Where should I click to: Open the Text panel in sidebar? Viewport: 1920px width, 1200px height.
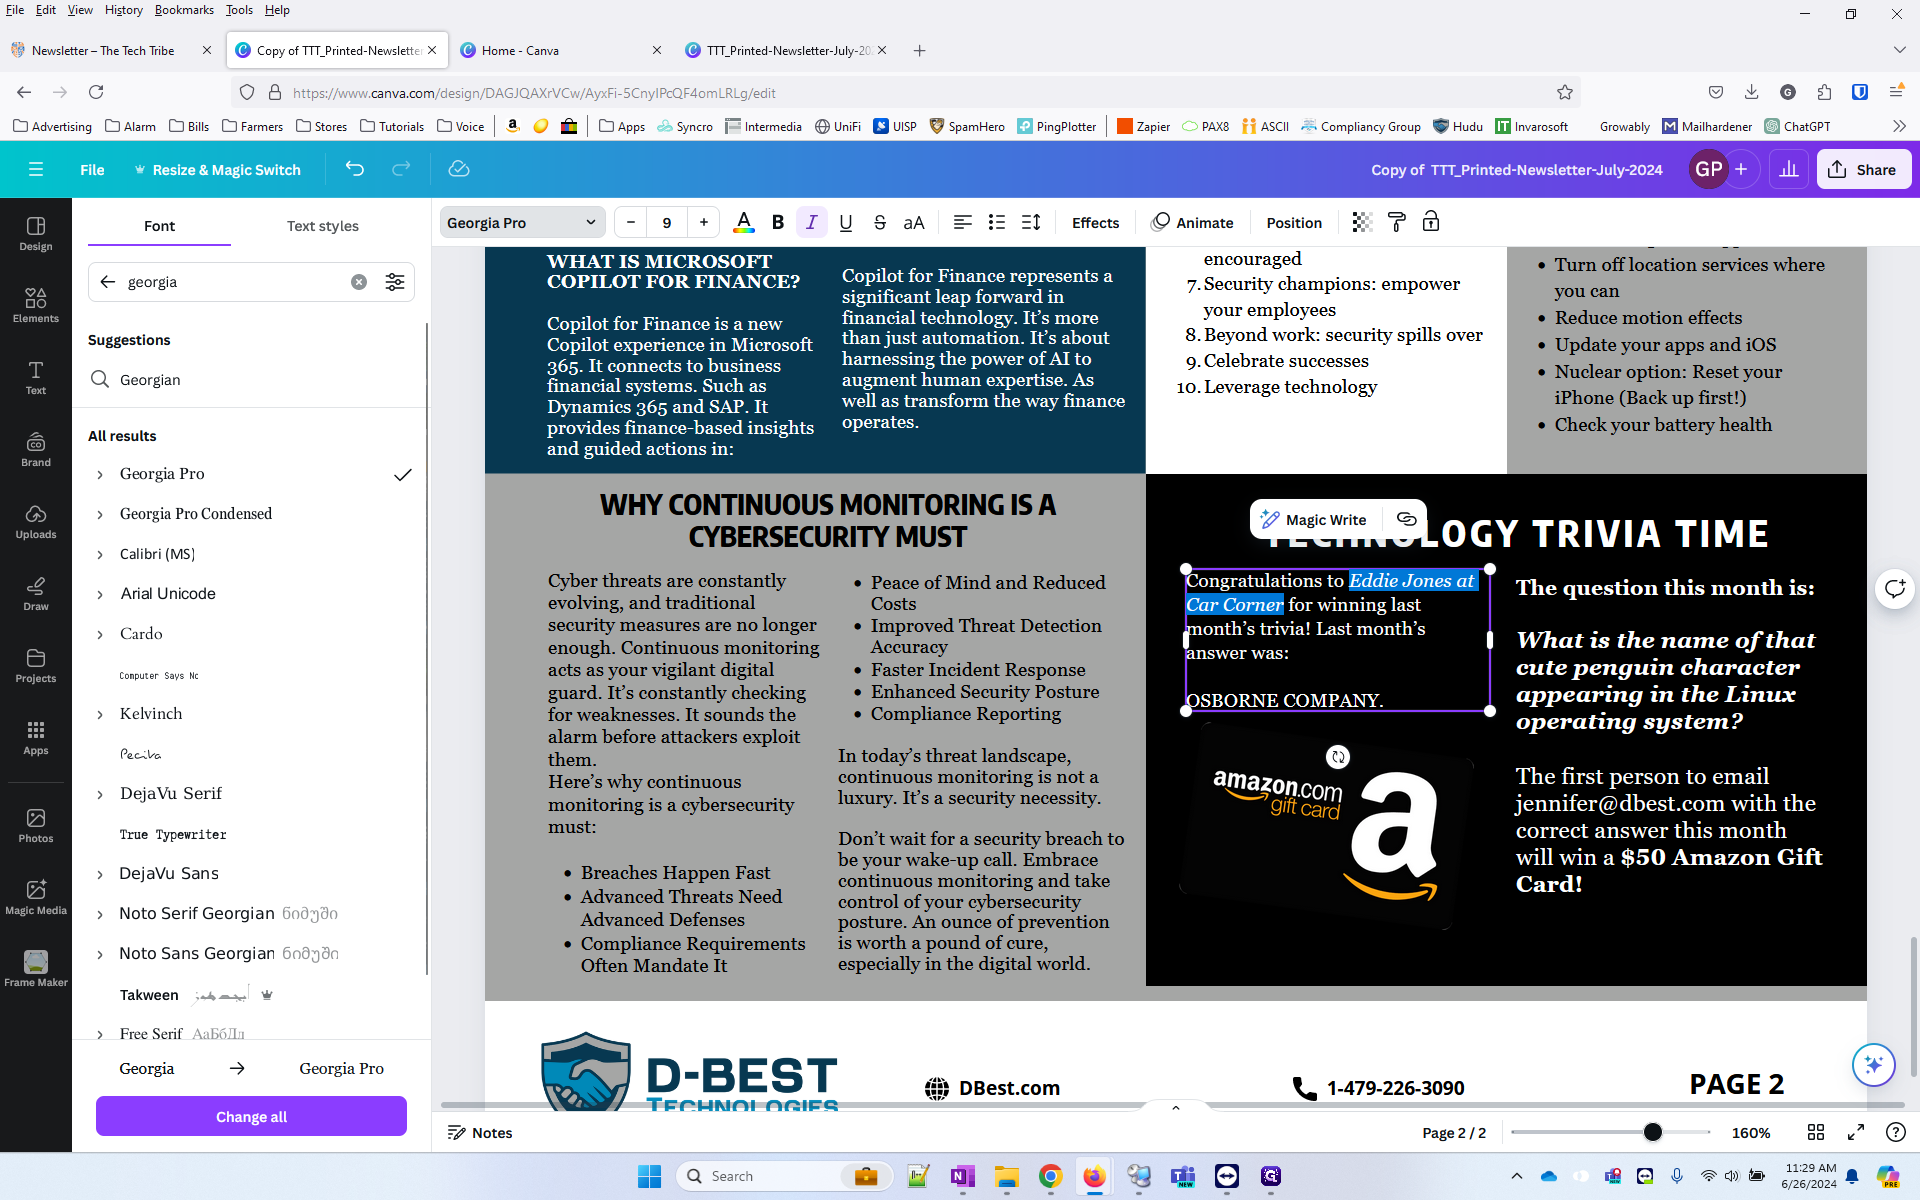36,378
